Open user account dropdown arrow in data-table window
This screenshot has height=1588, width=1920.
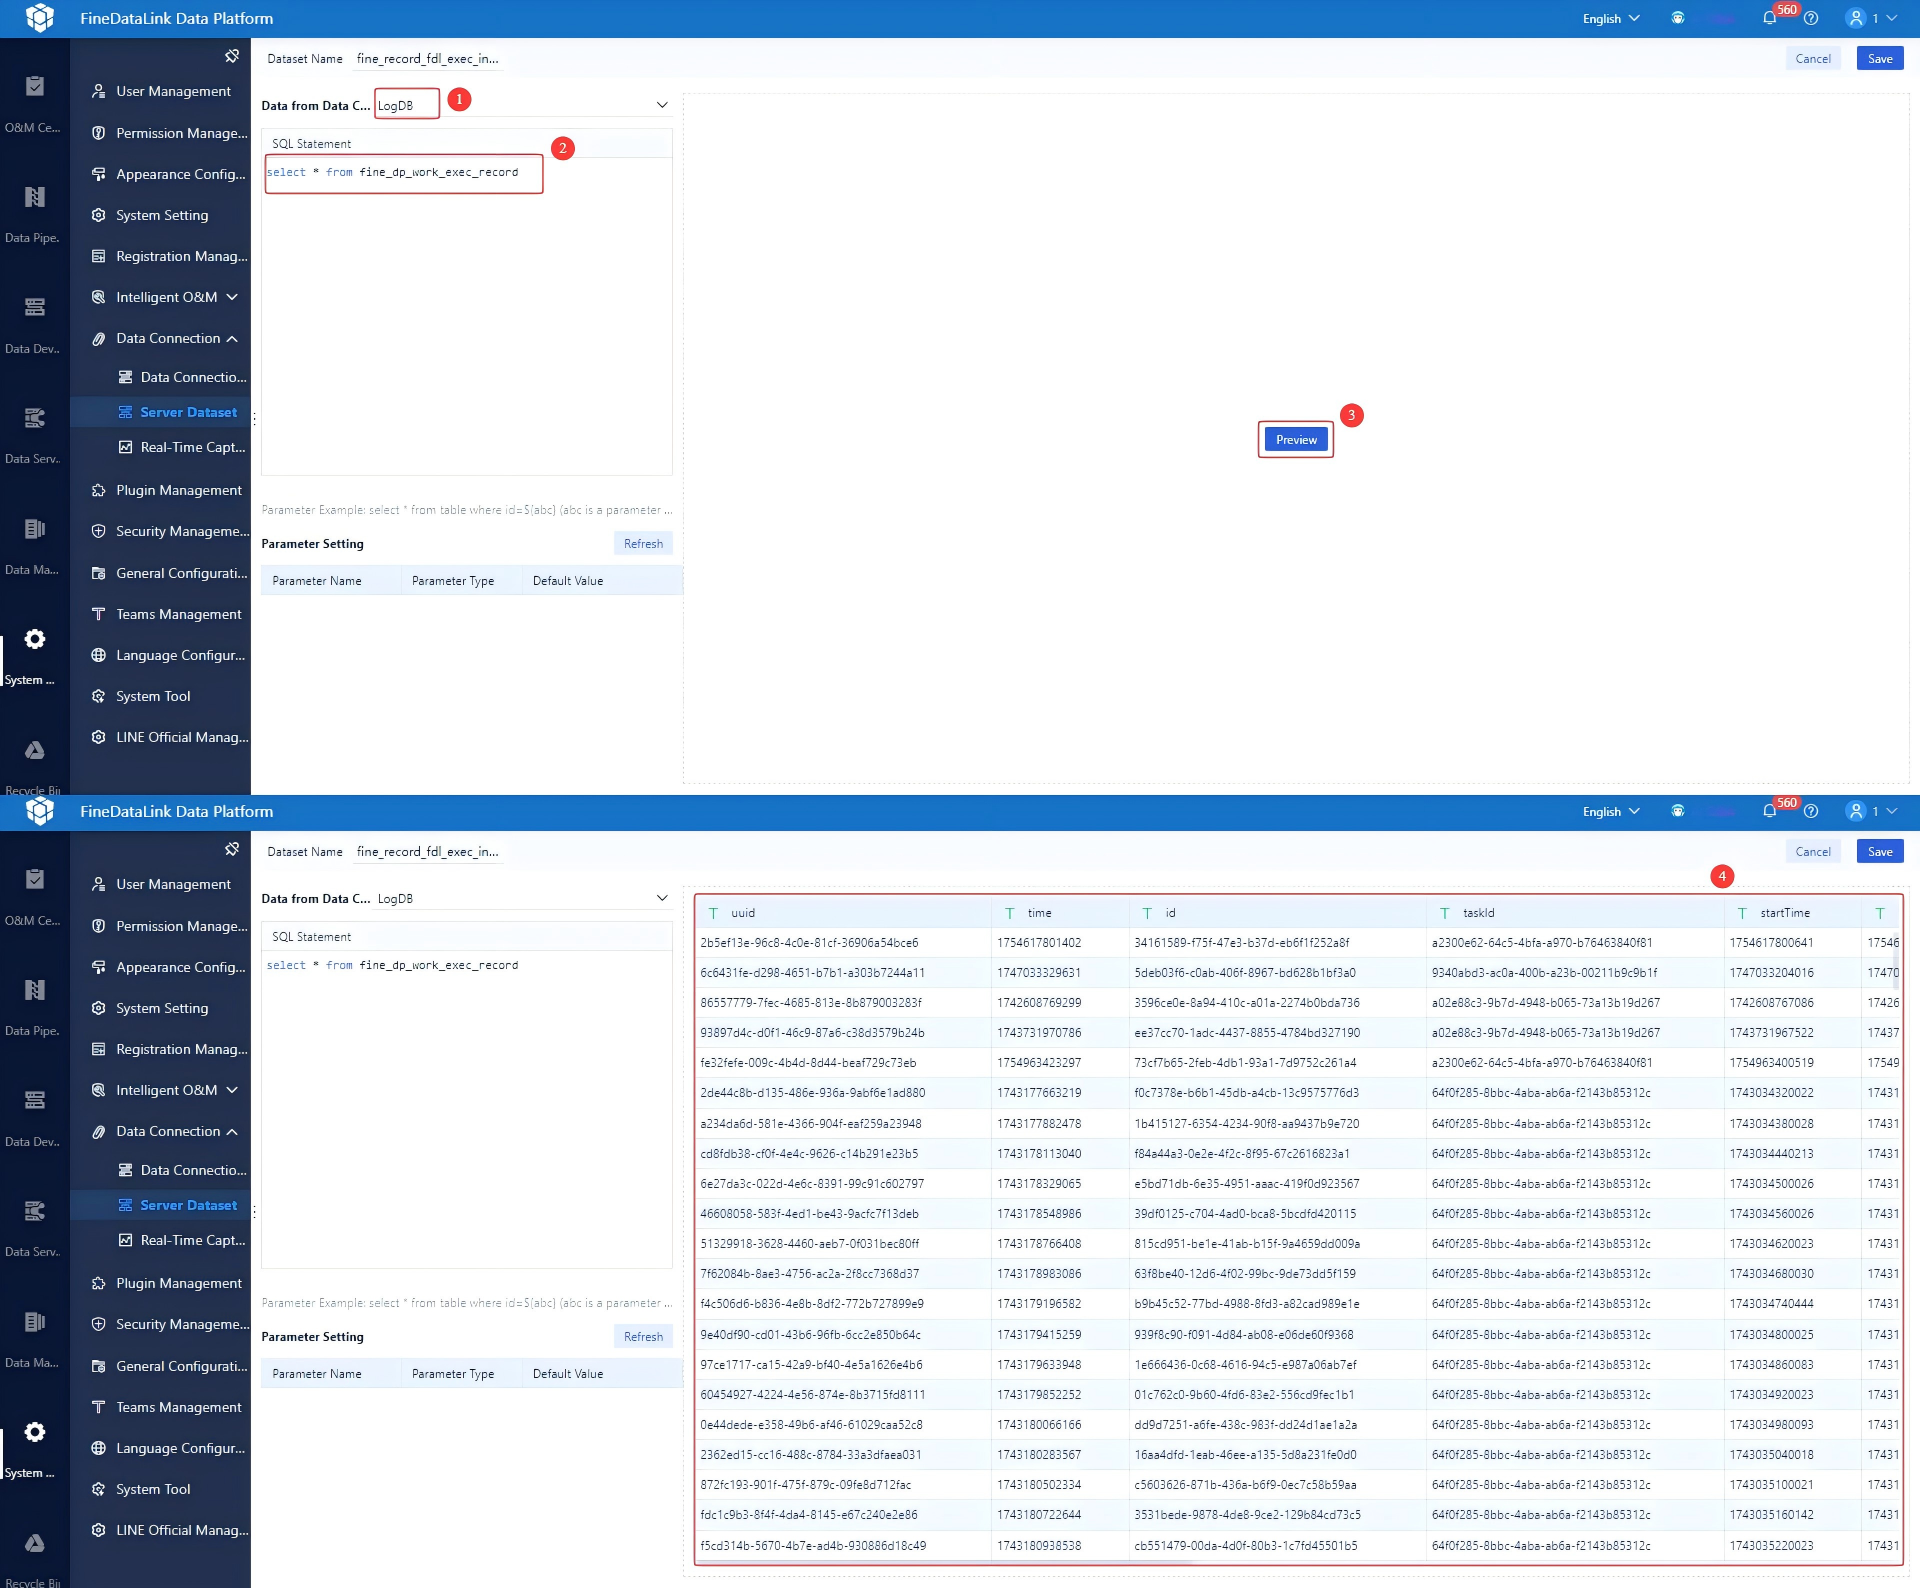pyautogui.click(x=1892, y=811)
